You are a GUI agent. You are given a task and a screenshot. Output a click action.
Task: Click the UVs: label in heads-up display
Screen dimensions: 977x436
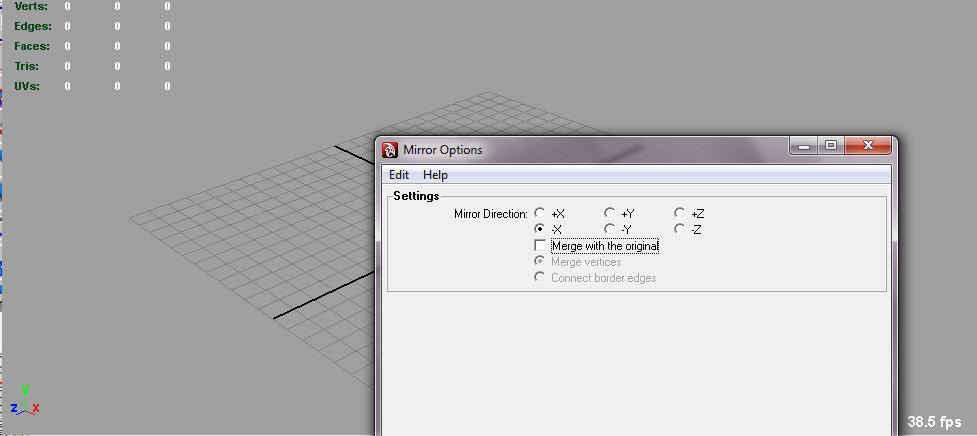pos(27,86)
